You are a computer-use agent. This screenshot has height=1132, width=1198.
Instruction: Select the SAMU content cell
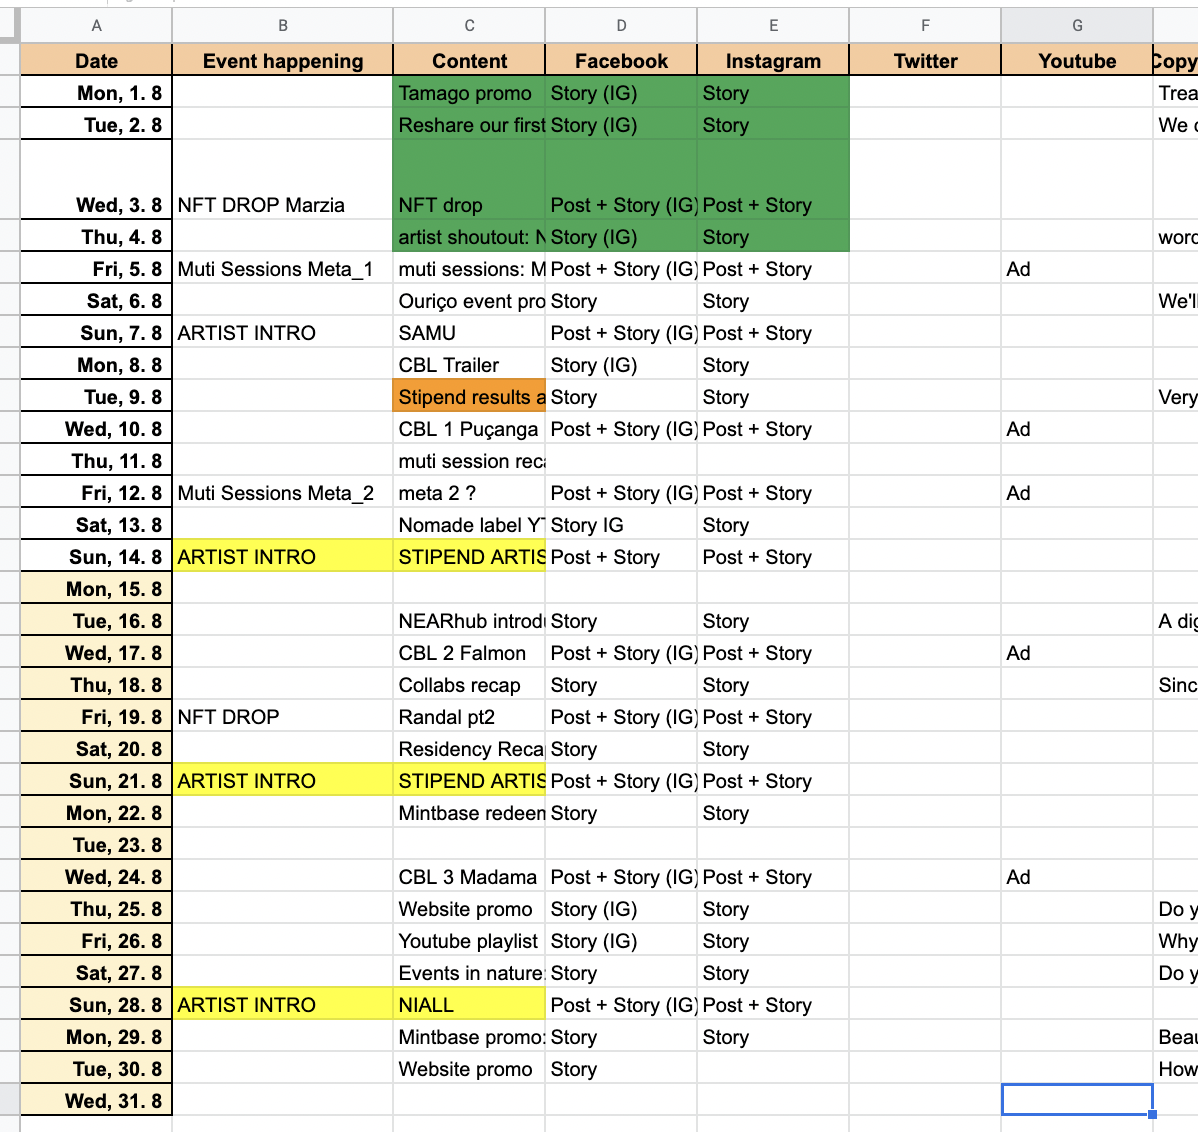pyautogui.click(x=469, y=333)
